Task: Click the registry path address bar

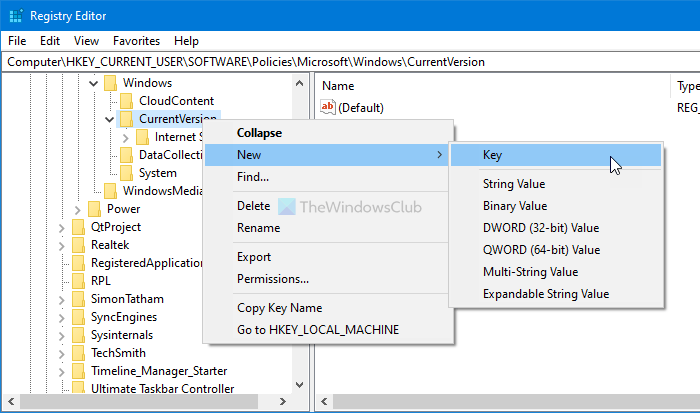Action: click(351, 62)
